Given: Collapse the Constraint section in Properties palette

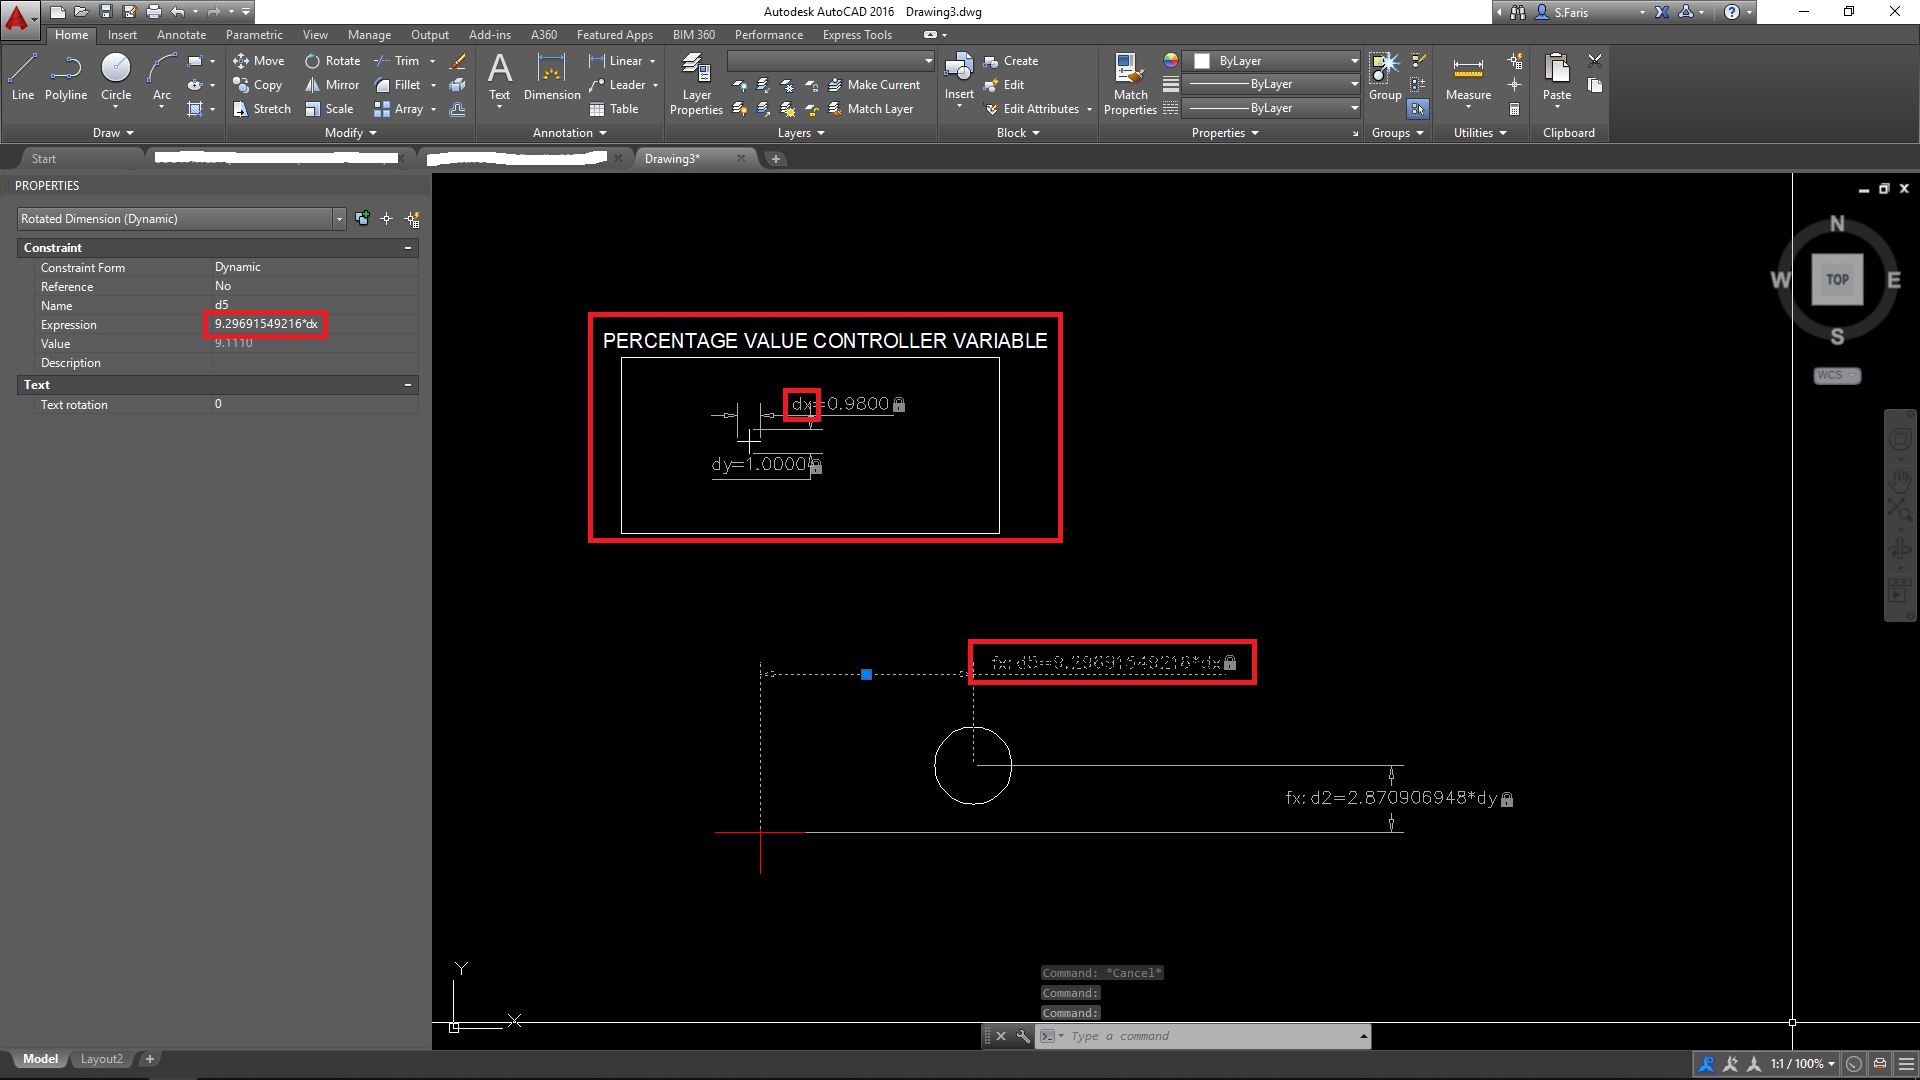Looking at the screenshot, I should (x=407, y=247).
